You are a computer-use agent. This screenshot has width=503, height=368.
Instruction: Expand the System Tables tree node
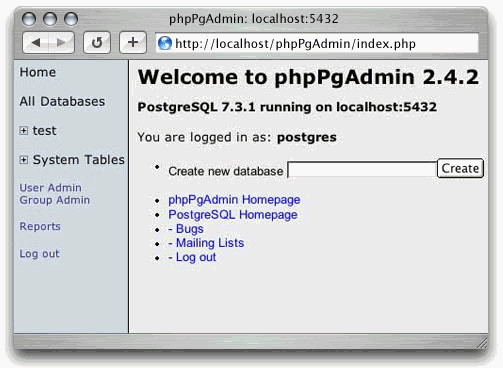click(x=23, y=160)
